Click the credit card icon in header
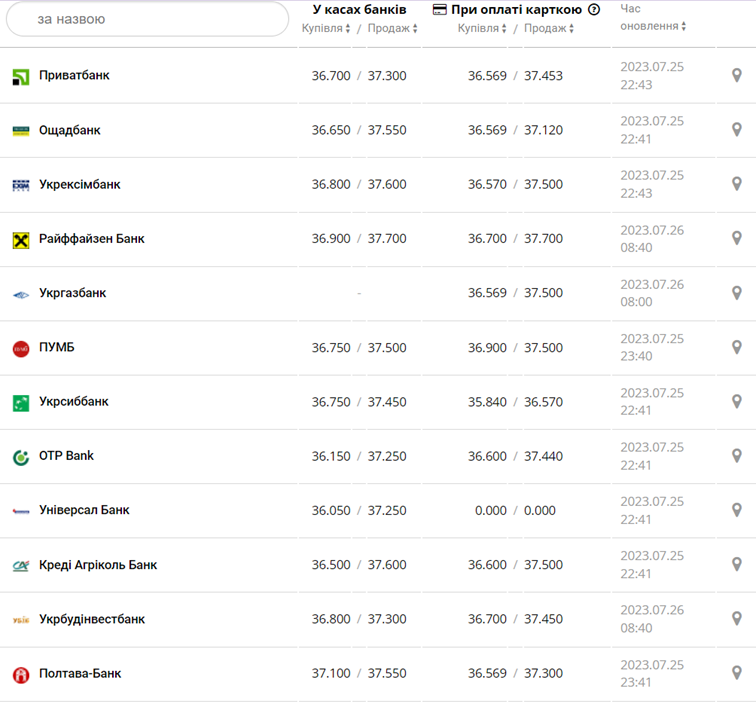Screen dimensions: 756x704 (x=440, y=10)
